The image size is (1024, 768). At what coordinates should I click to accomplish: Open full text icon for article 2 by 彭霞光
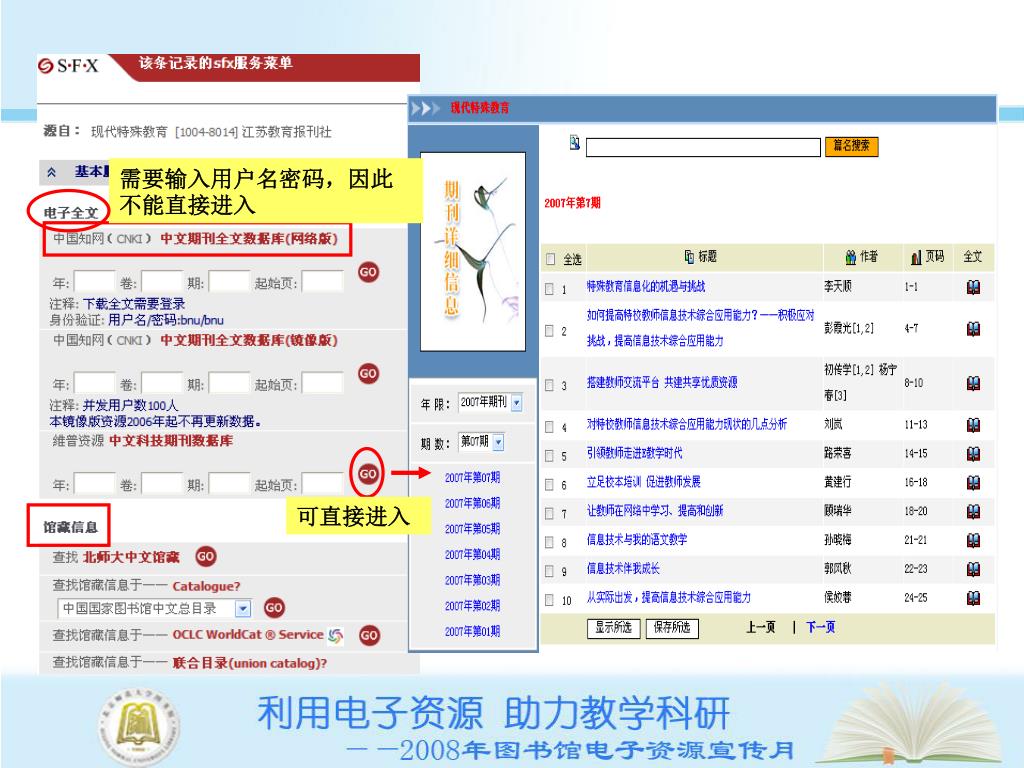point(973,328)
